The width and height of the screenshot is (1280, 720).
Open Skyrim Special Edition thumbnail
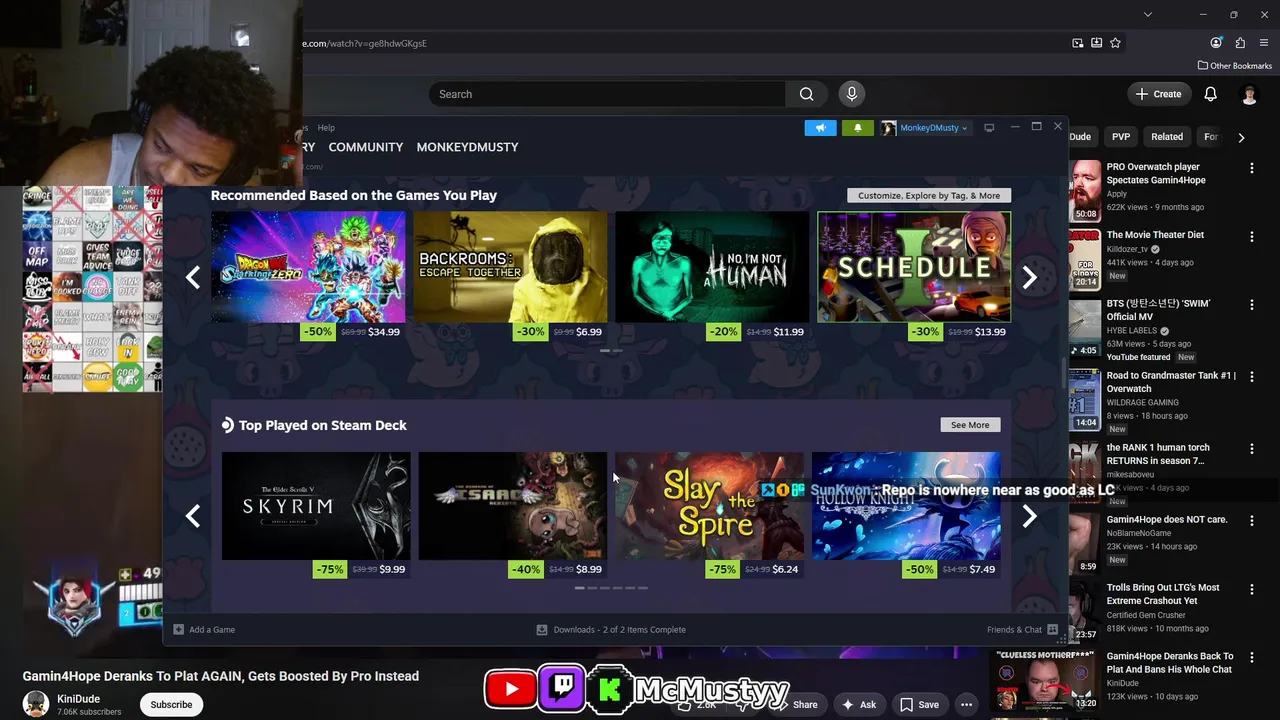click(316, 506)
